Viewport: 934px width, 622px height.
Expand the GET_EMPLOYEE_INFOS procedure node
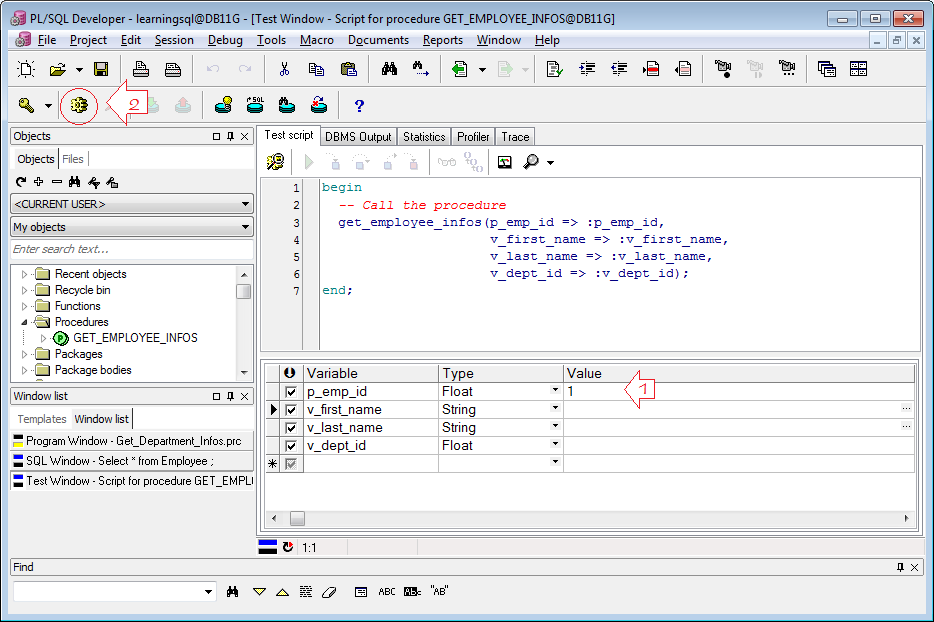(x=43, y=338)
